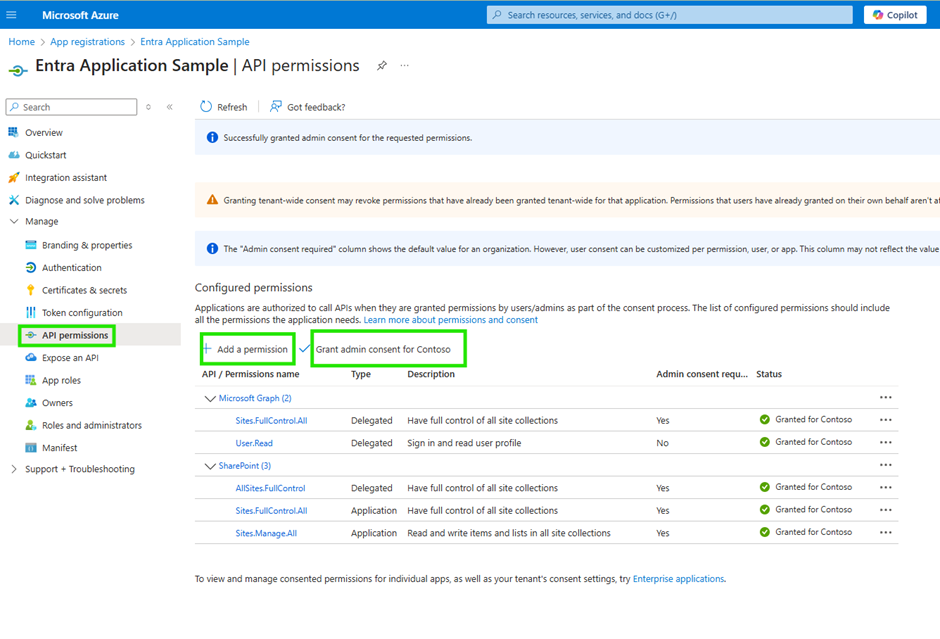Image resolution: width=940 pixels, height=639 pixels.
Task: Refresh the permissions list
Action: tap(224, 107)
